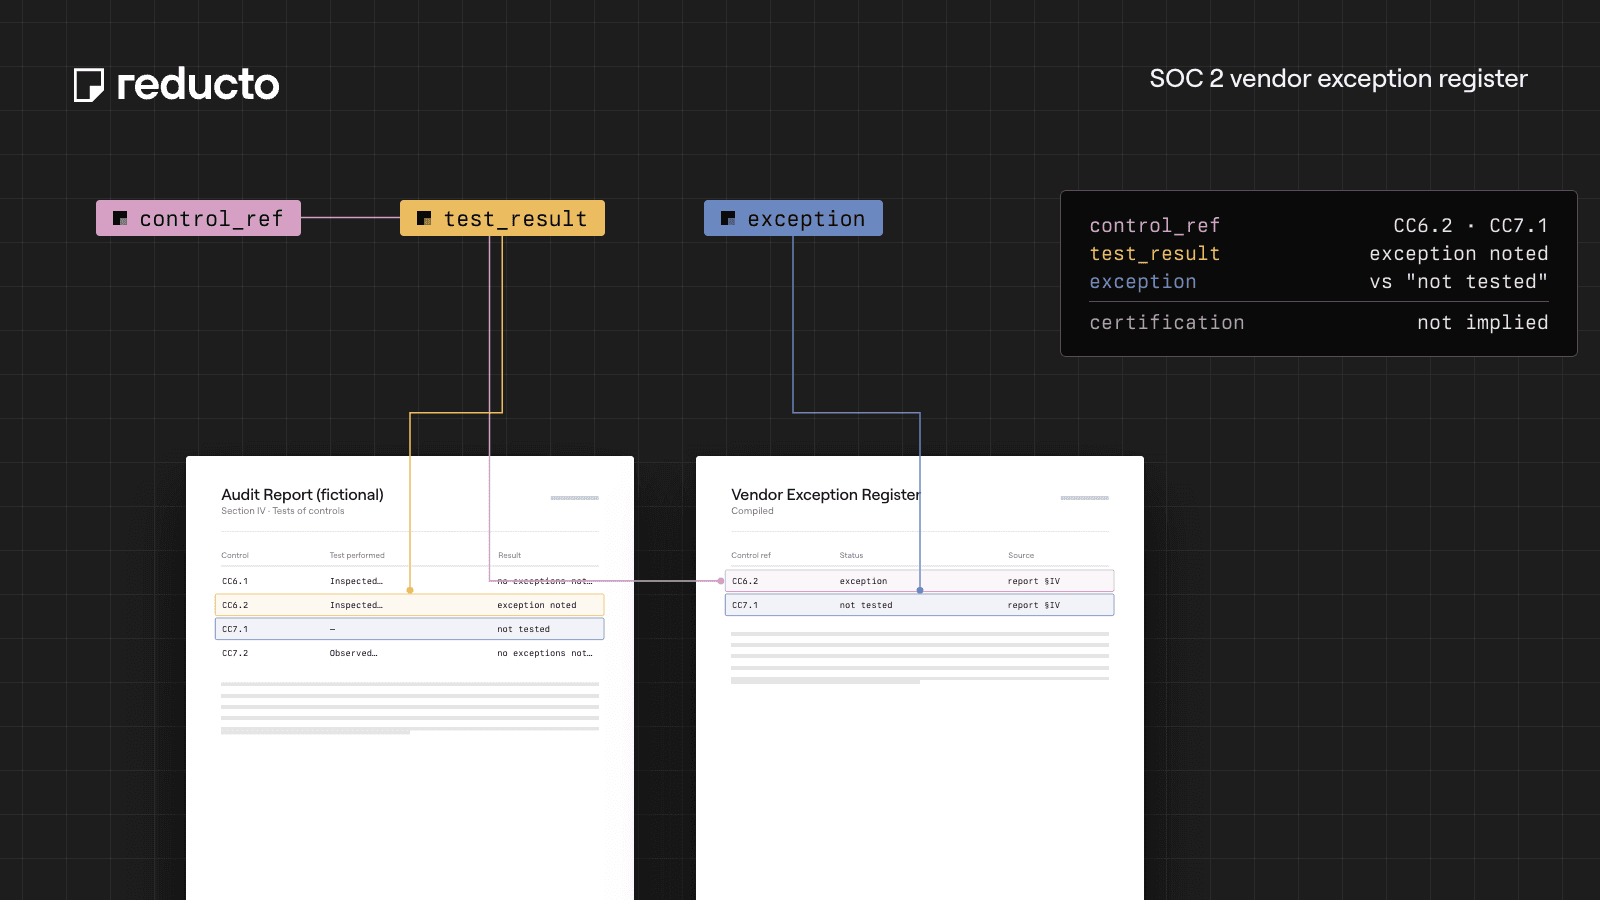
Task: Click 'Section IV · Tests of controls' subtitle
Action: click(283, 511)
